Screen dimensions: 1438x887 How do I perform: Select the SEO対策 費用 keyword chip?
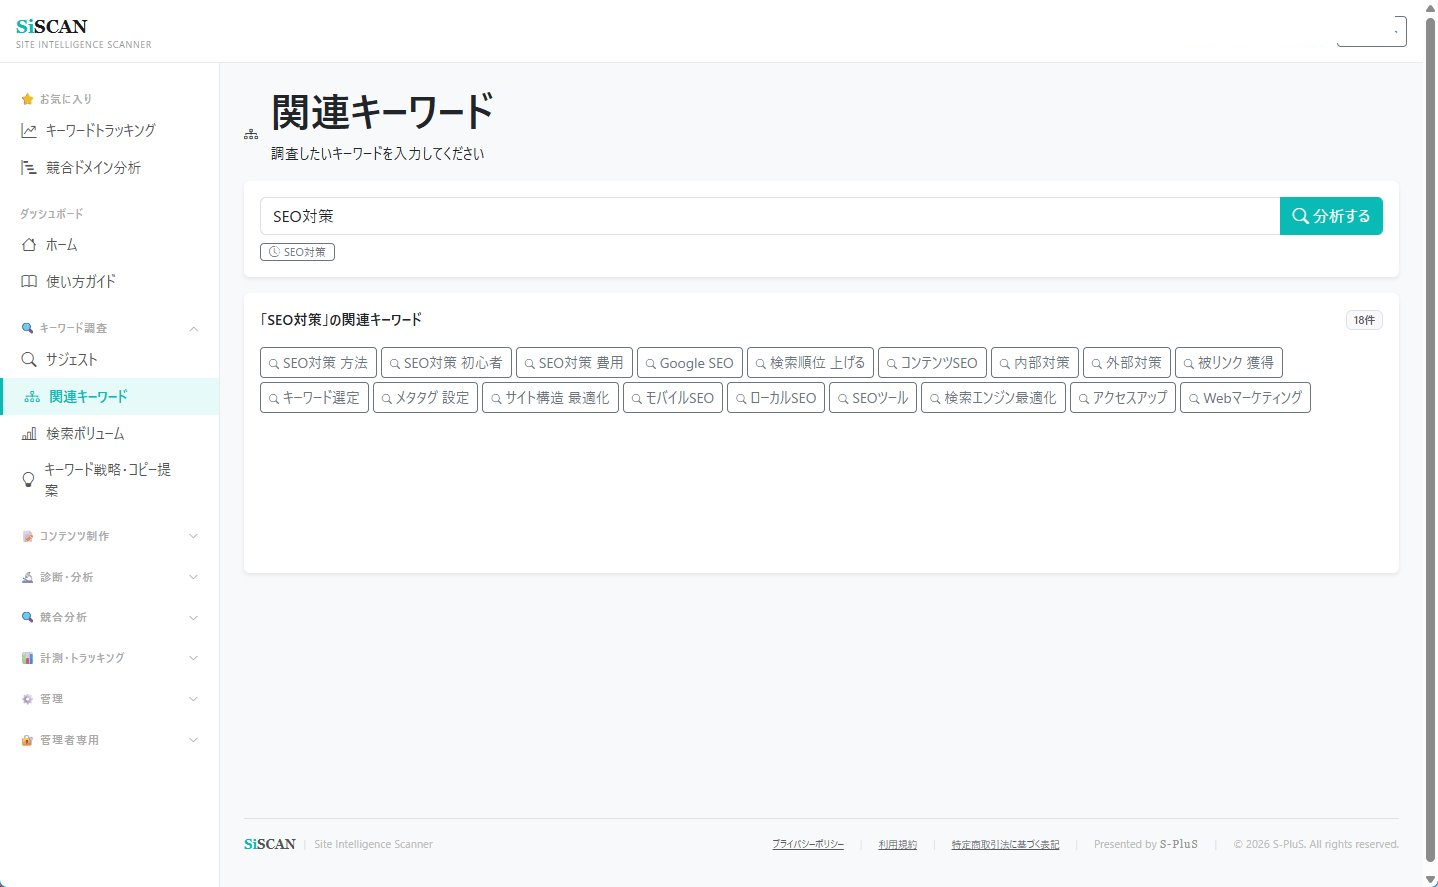[x=574, y=363]
